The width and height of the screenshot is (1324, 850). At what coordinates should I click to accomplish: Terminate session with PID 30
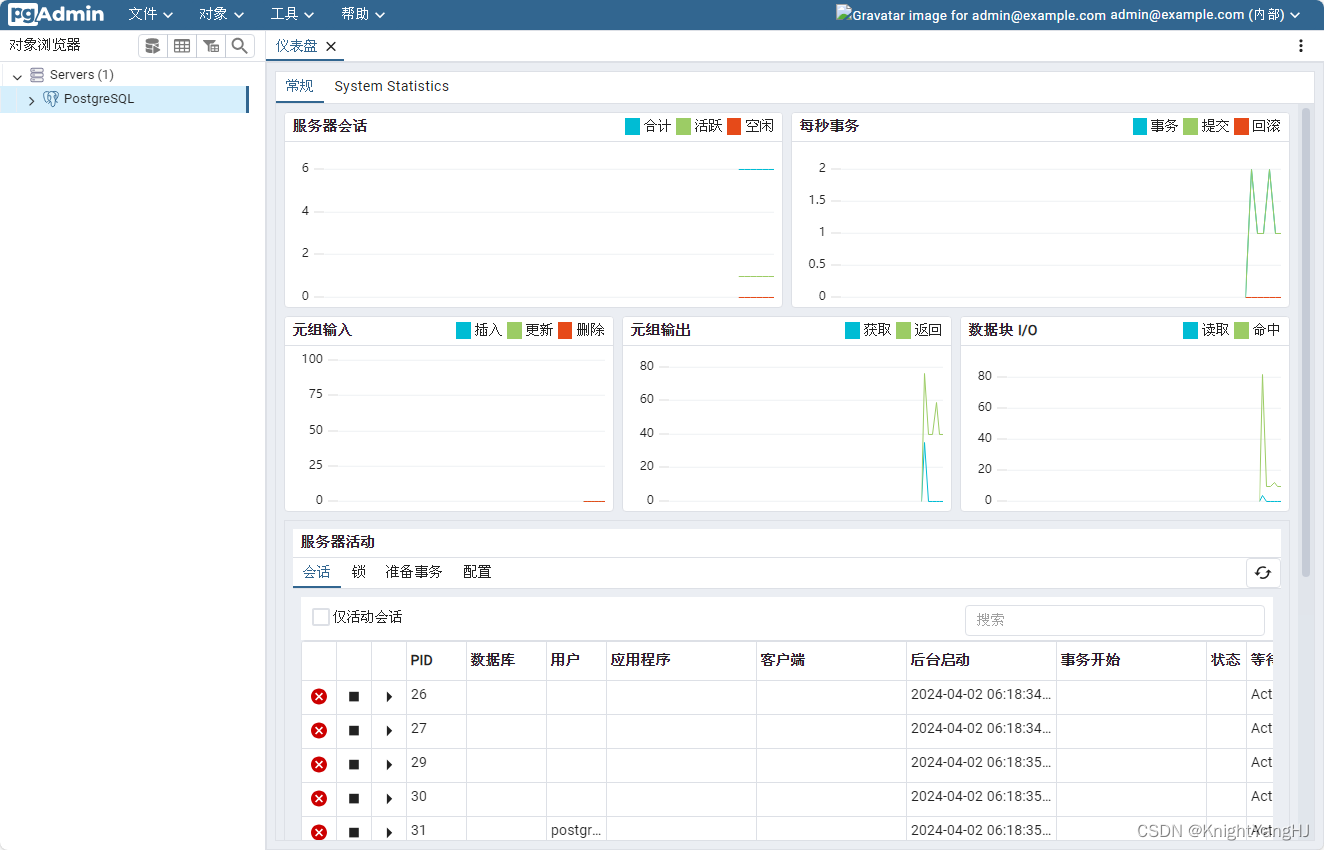pyautogui.click(x=319, y=799)
